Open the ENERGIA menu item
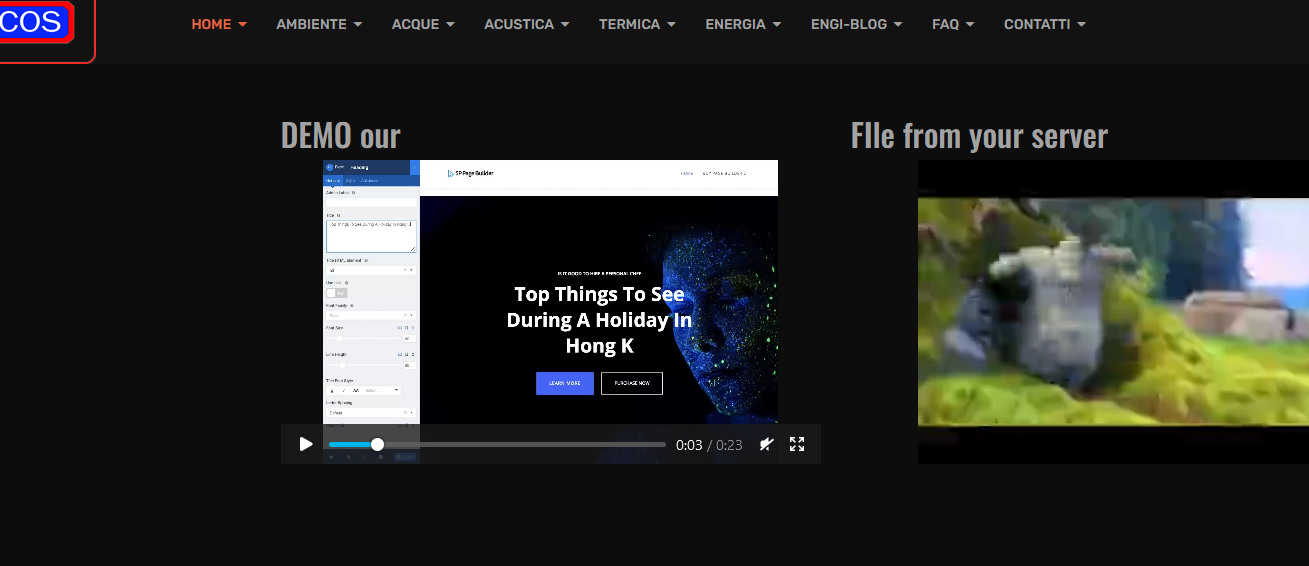This screenshot has height=566, width=1309. (743, 24)
